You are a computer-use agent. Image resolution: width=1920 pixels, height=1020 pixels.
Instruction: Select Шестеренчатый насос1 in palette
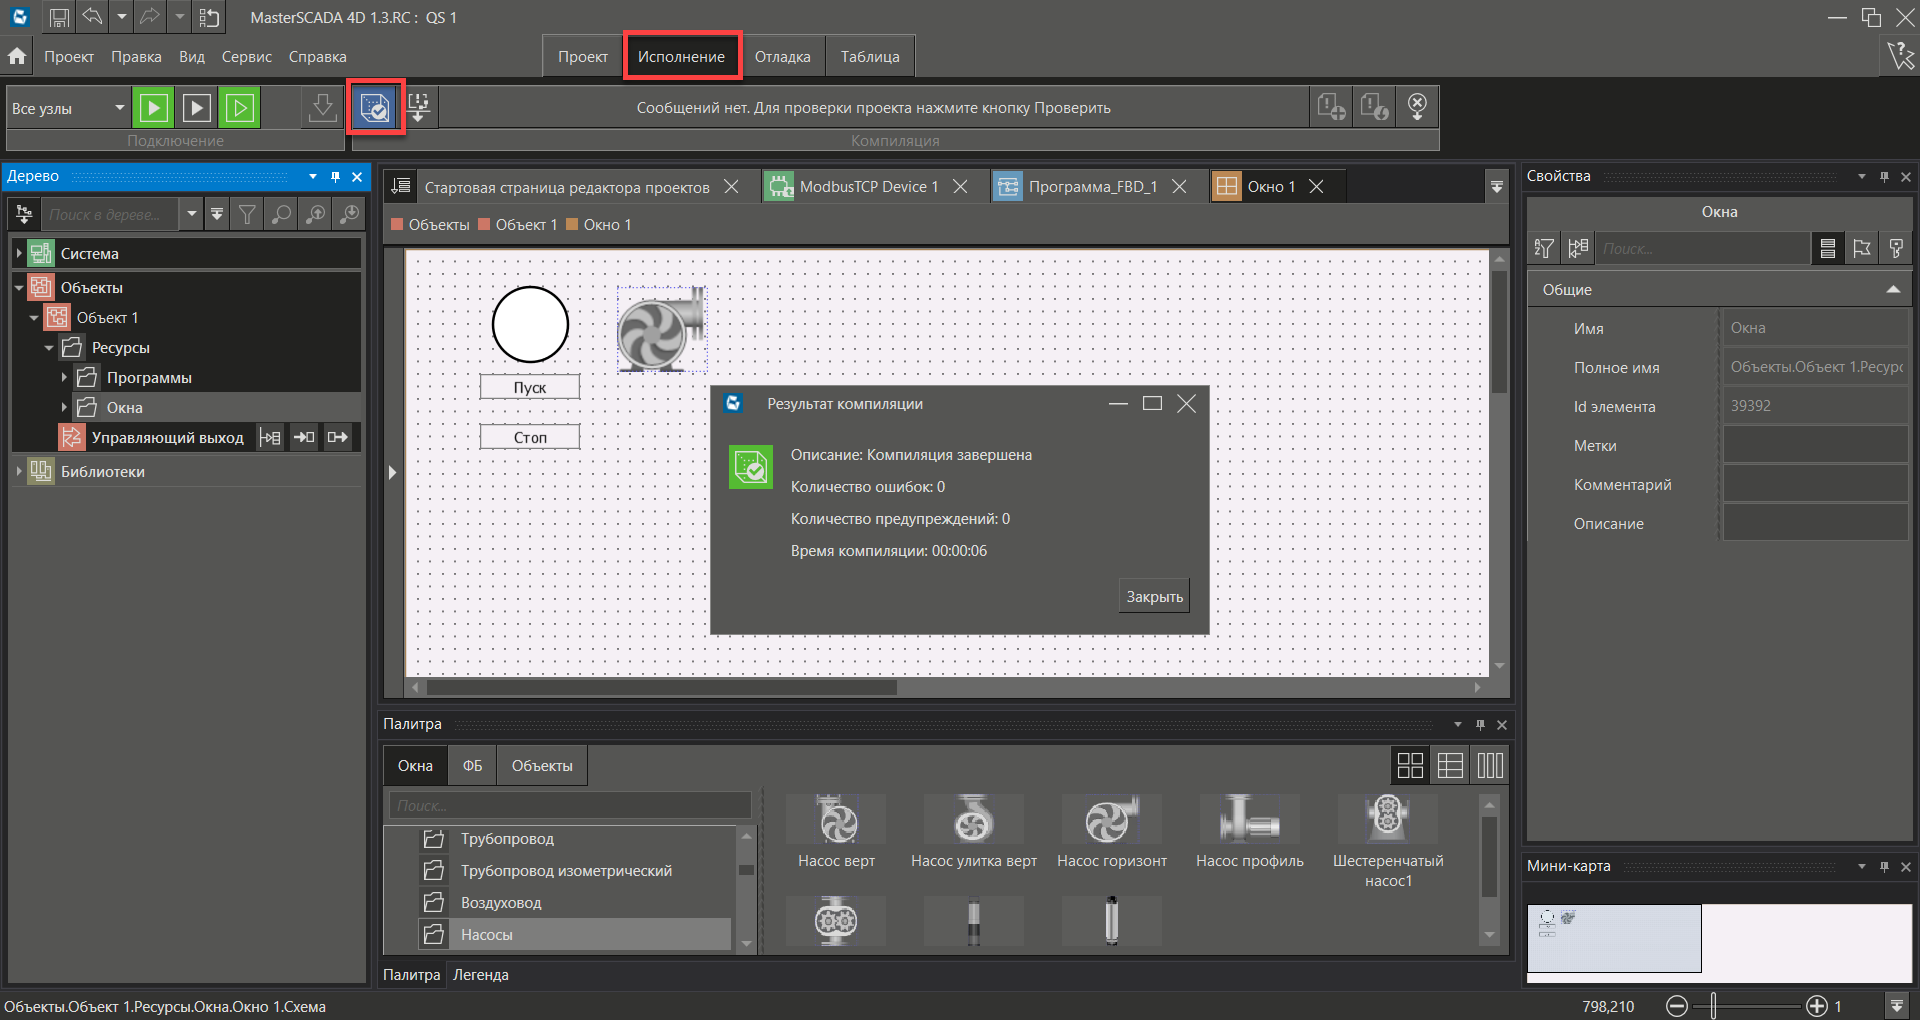[1387, 840]
